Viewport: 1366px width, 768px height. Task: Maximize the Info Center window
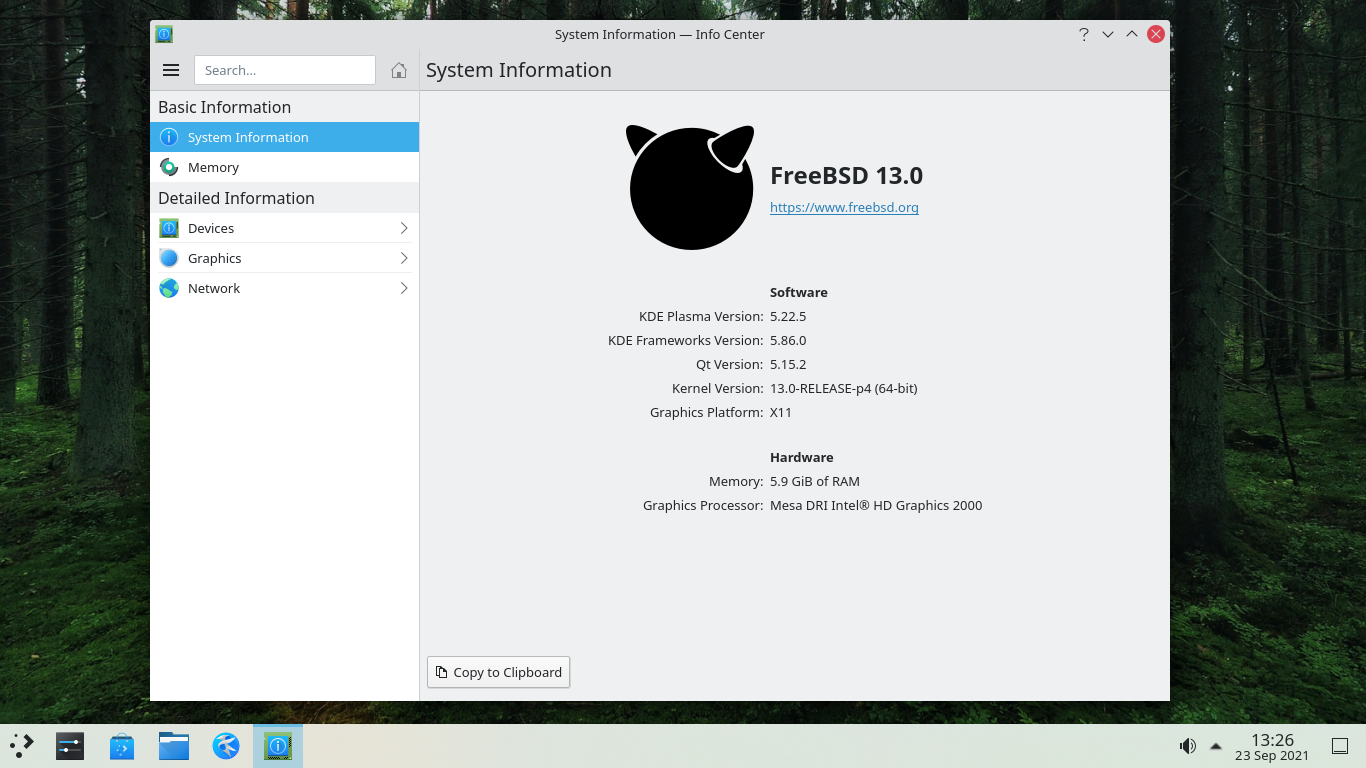(x=1131, y=34)
